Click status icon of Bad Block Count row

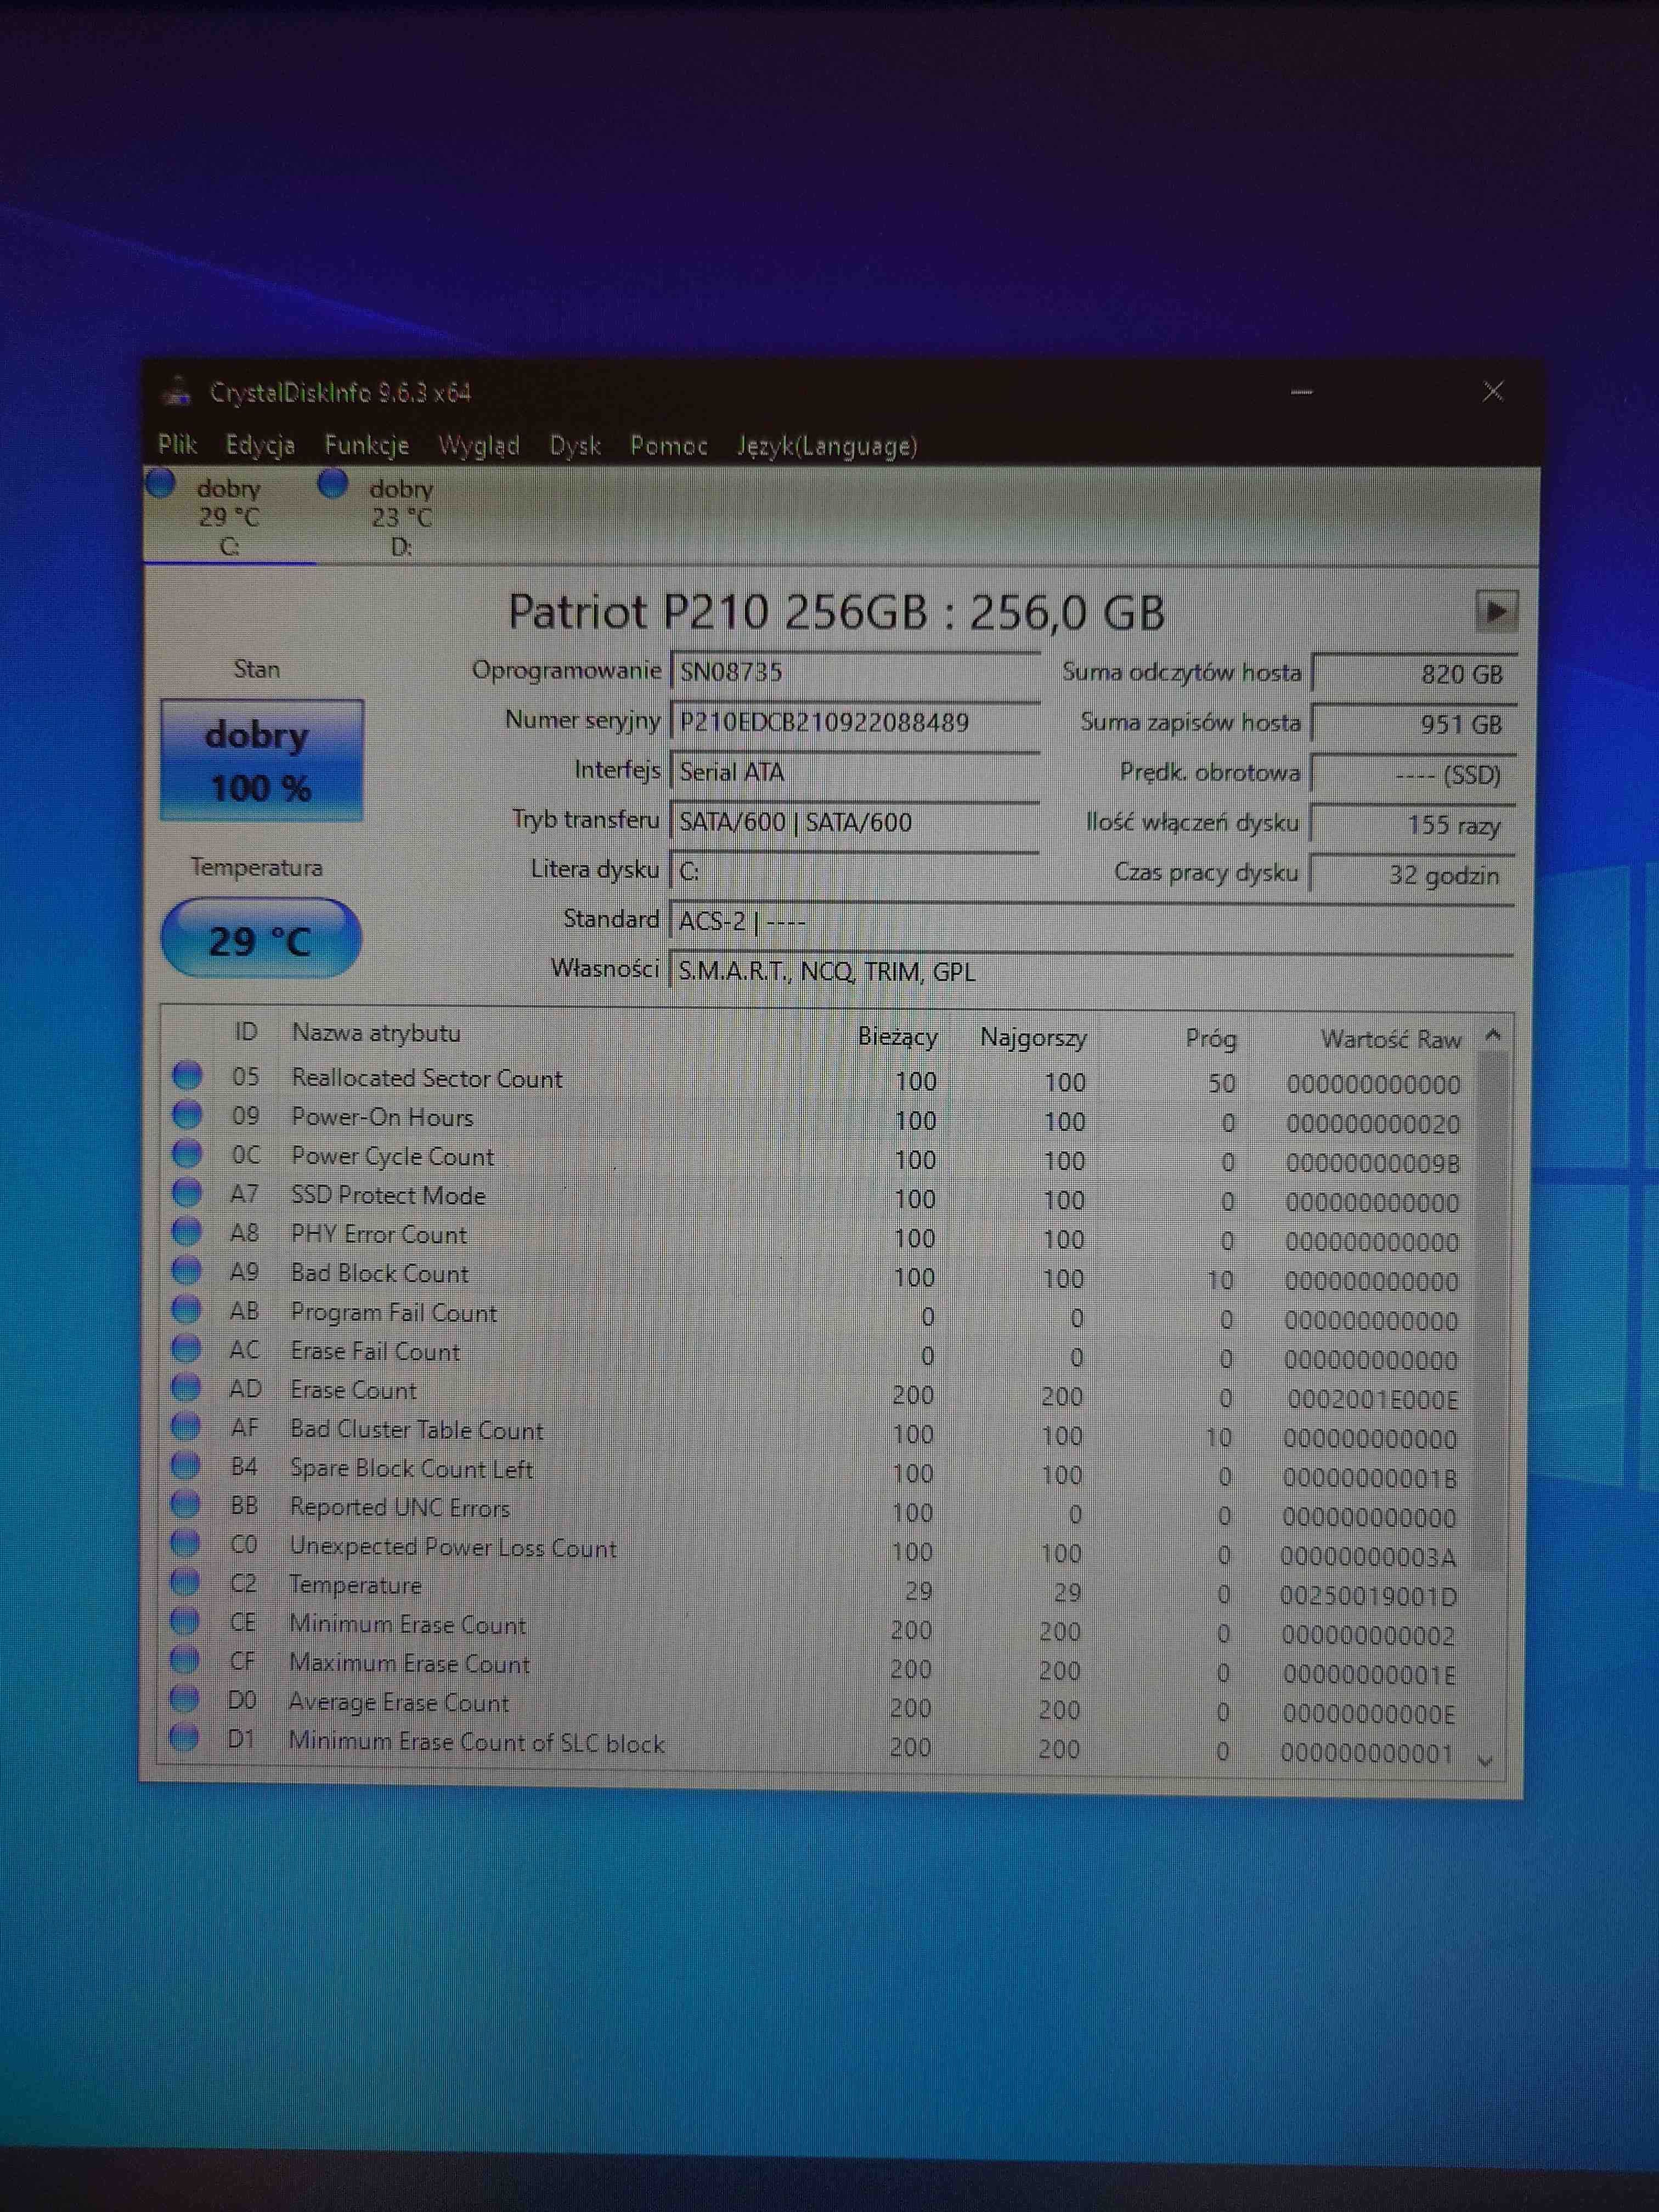(186, 1270)
